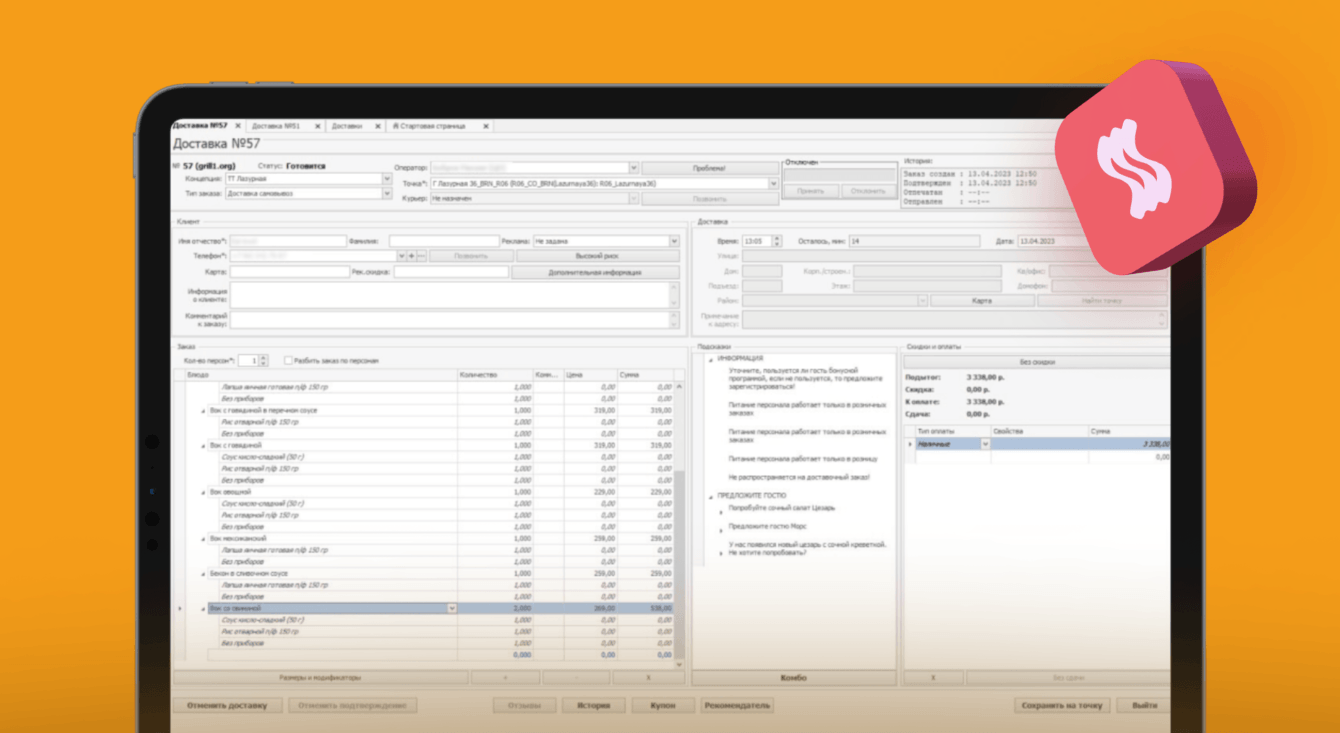Screen dimensions: 1340x733
Task: Click the red steam app logo
Action: coord(1153,166)
